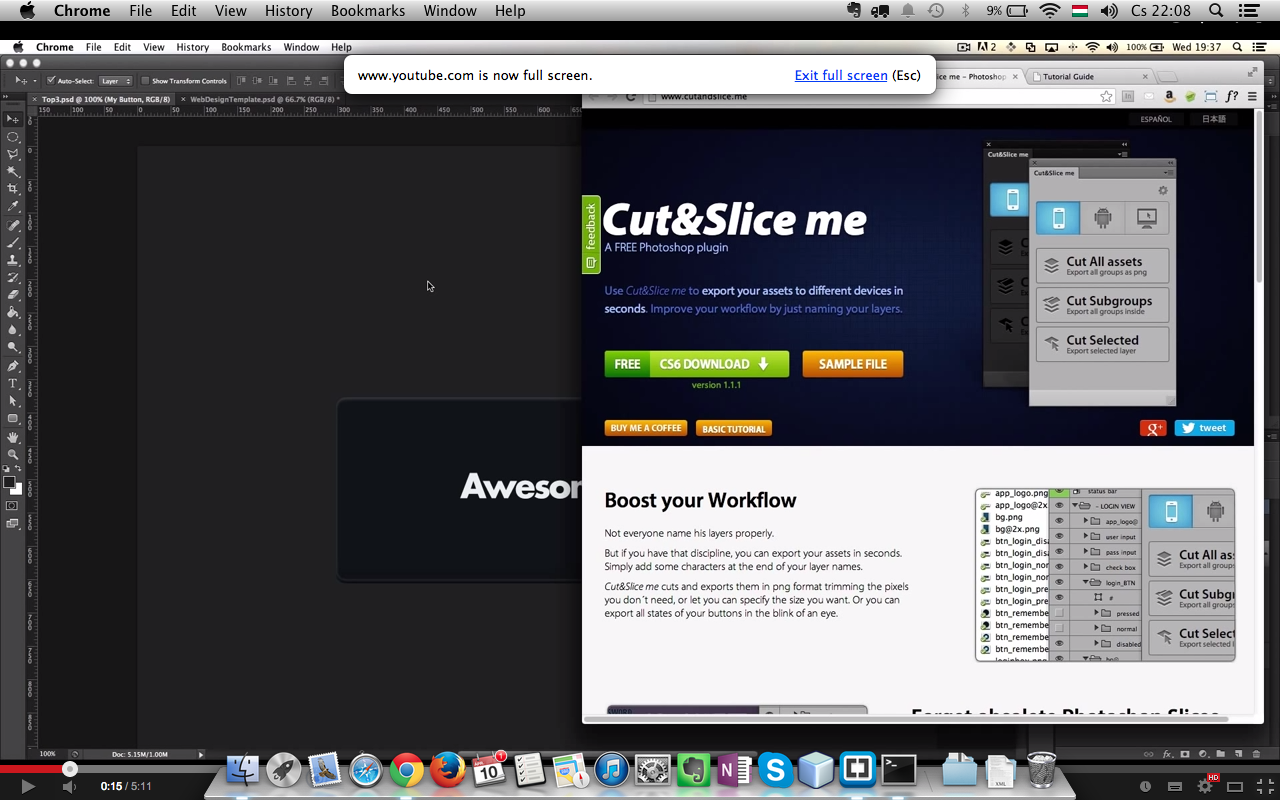The width and height of the screenshot is (1280, 800).
Task: Click the tweet button
Action: coord(1204,428)
